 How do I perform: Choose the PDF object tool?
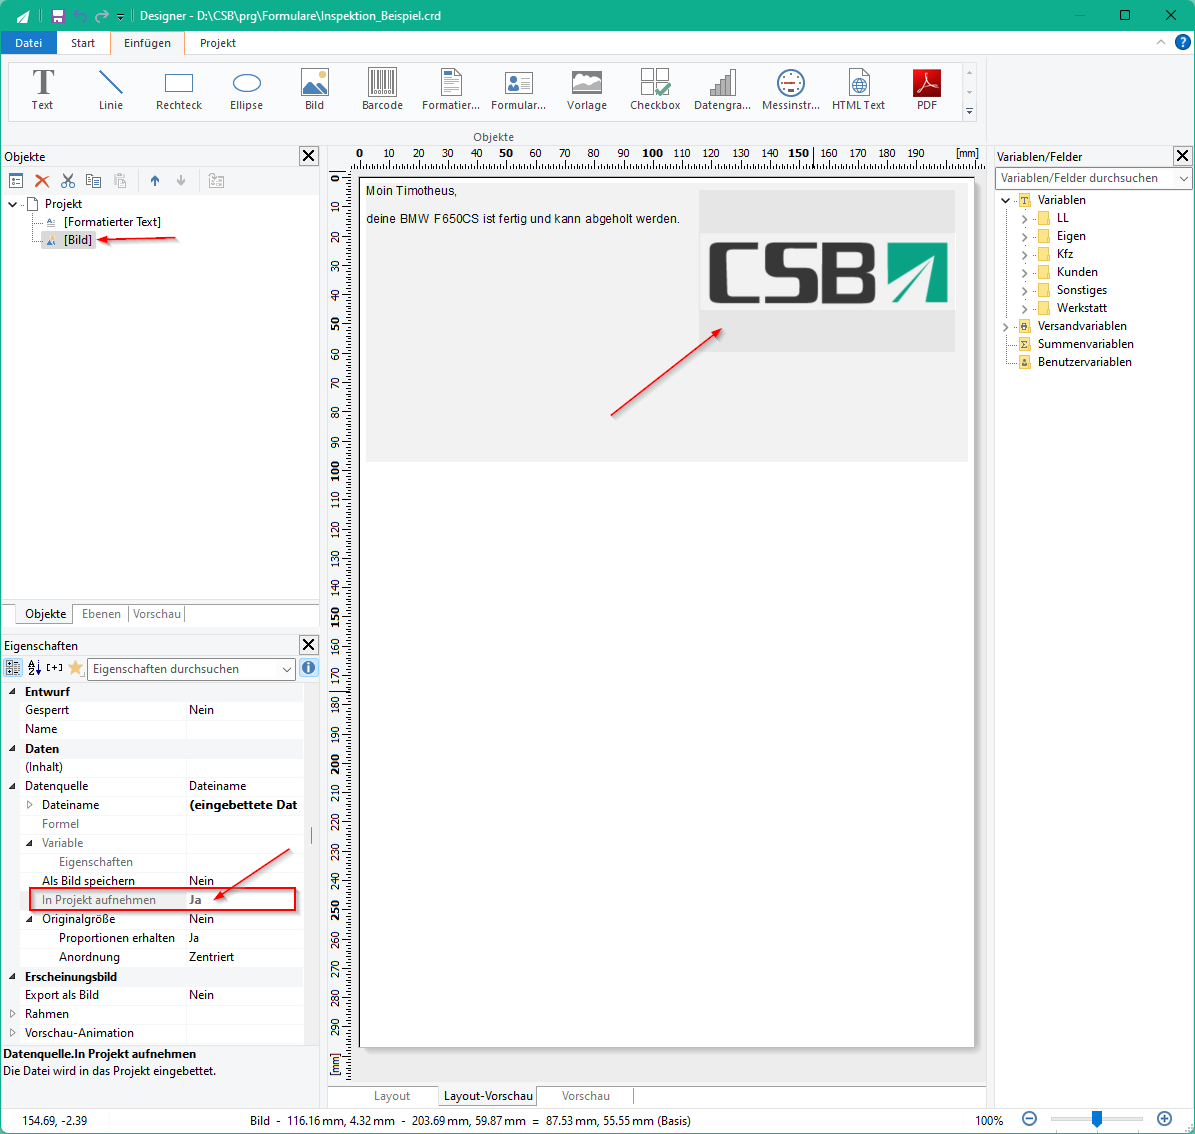[x=927, y=89]
